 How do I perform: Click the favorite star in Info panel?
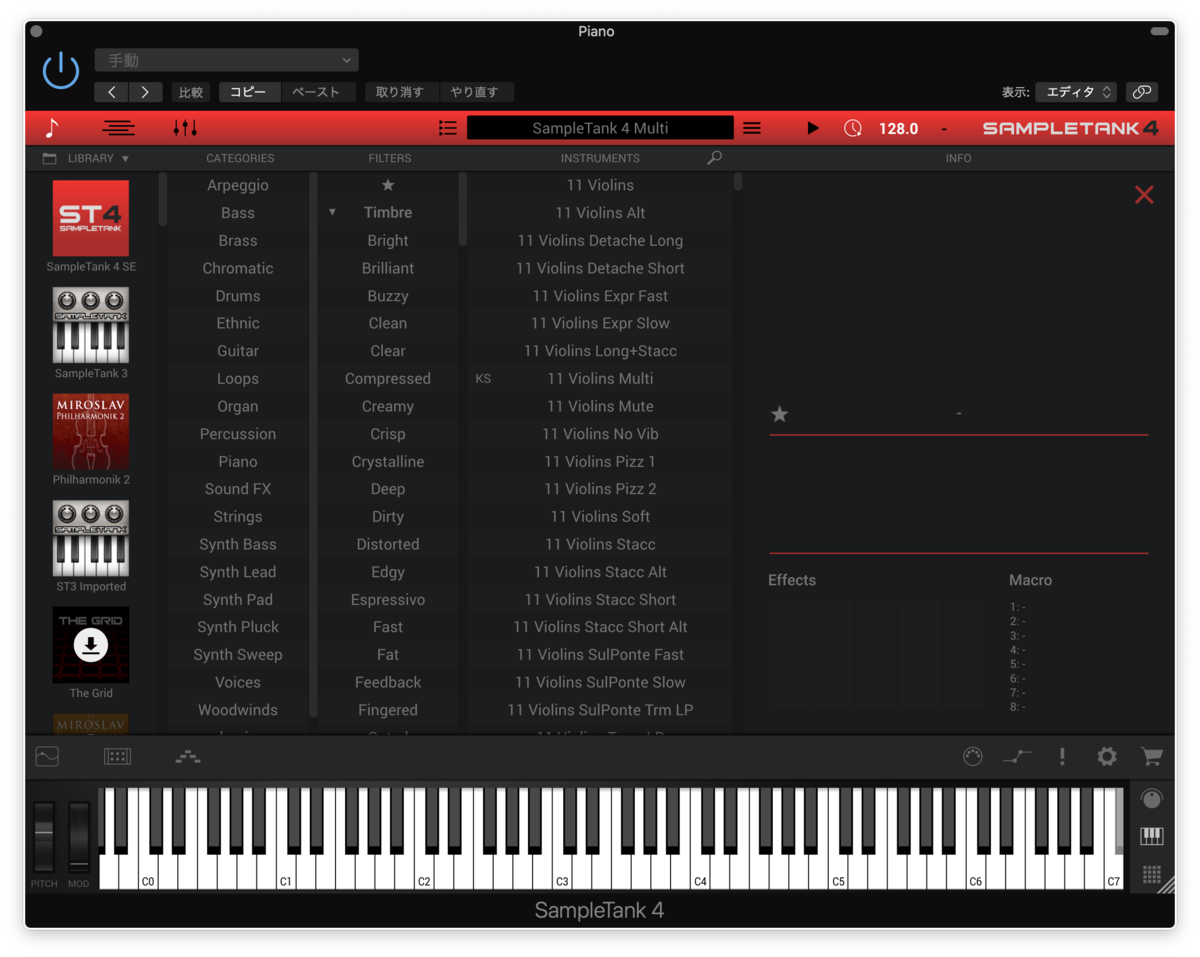(780, 414)
